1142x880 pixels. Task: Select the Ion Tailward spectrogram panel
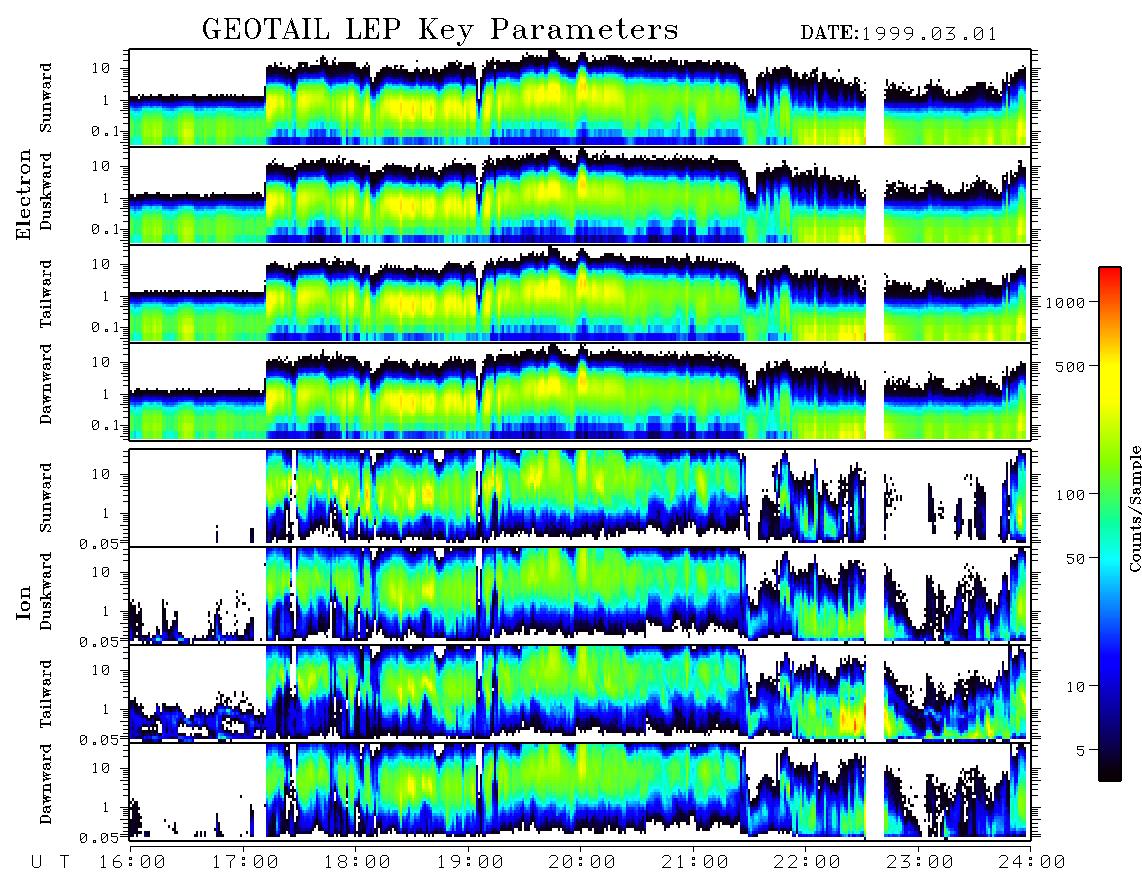tap(580, 693)
